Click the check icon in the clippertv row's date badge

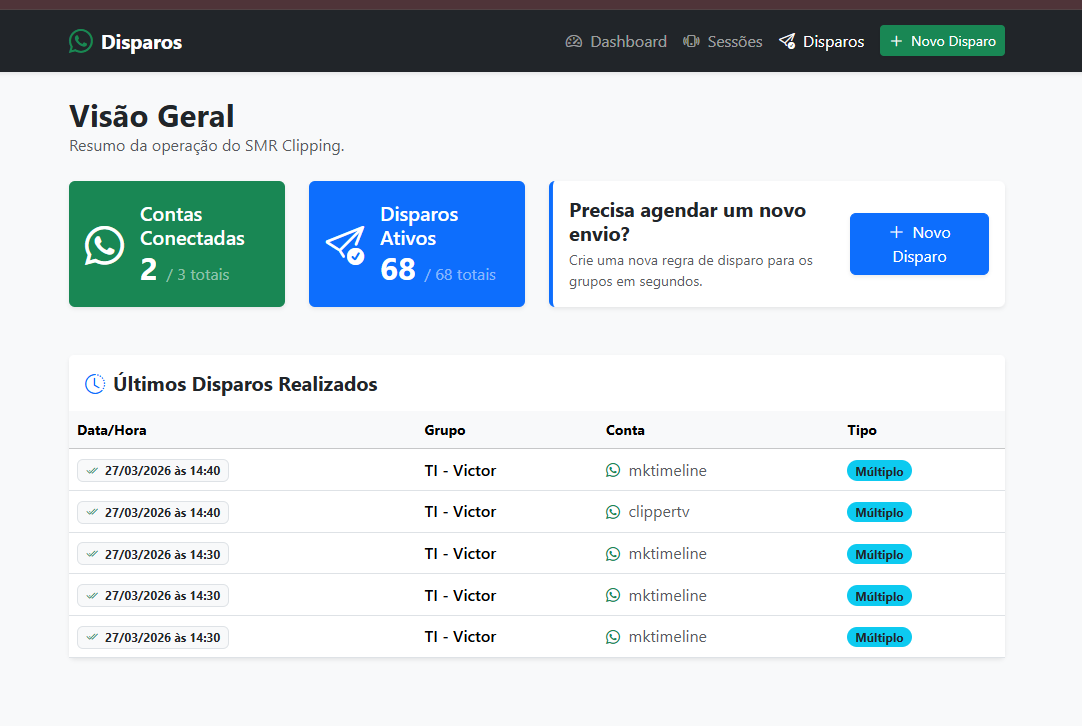[92, 513]
